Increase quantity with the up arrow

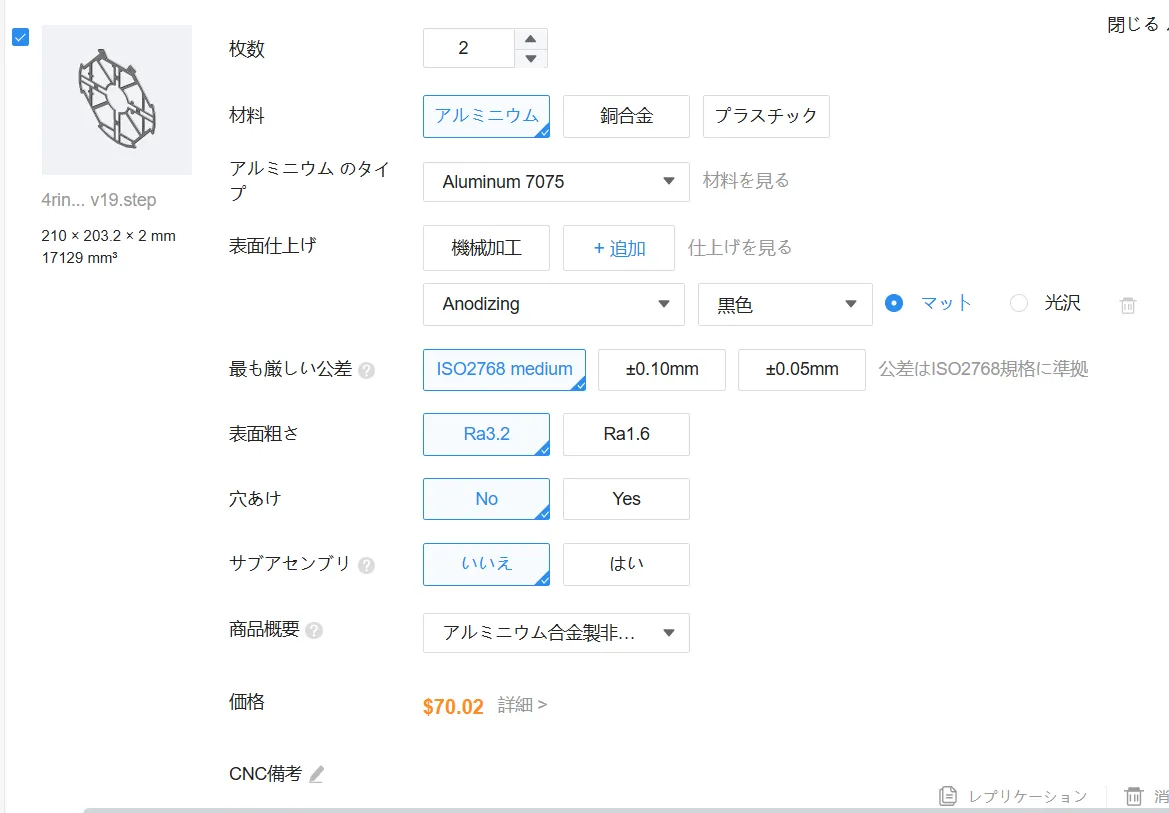pos(531,39)
